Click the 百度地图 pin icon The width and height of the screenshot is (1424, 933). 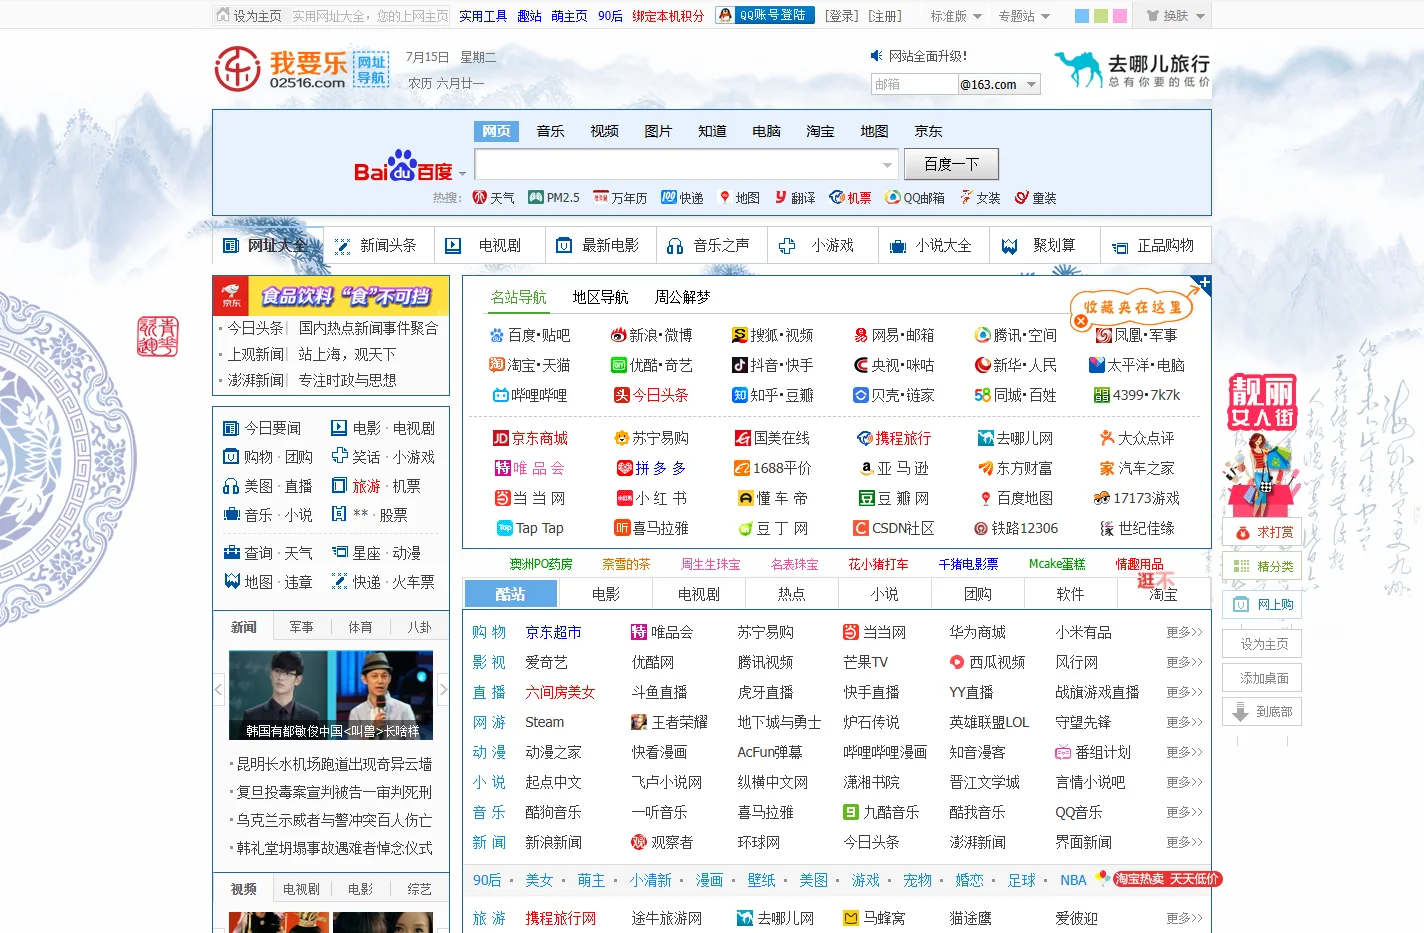985,498
